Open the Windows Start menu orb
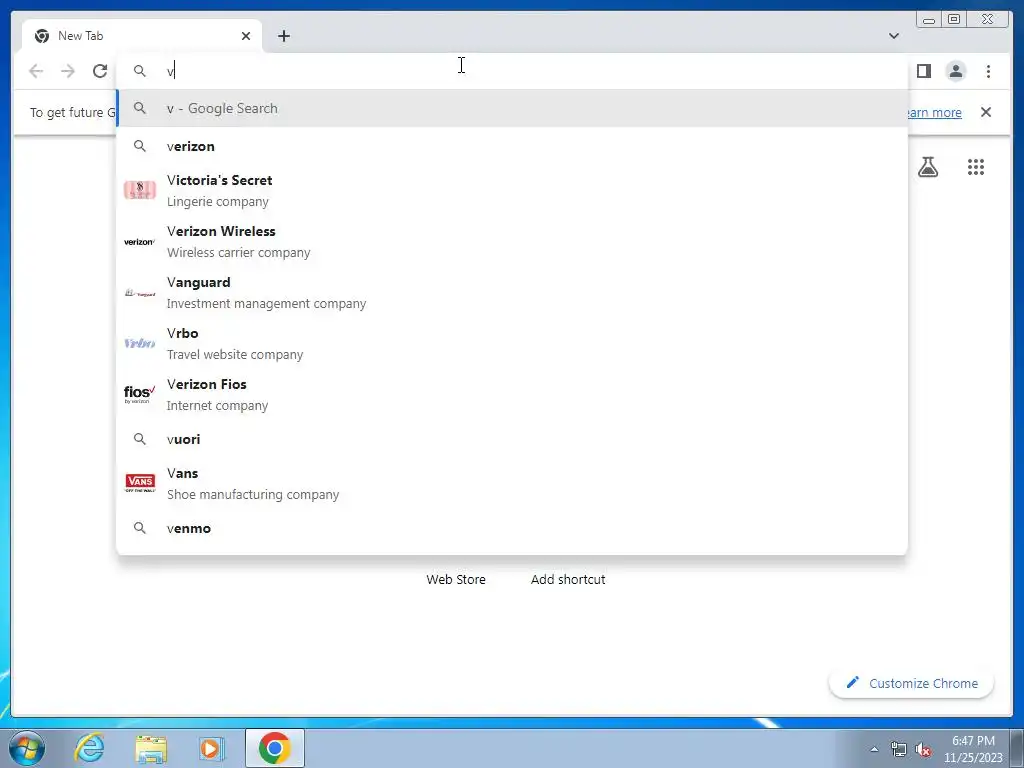1024x768 pixels. point(27,748)
